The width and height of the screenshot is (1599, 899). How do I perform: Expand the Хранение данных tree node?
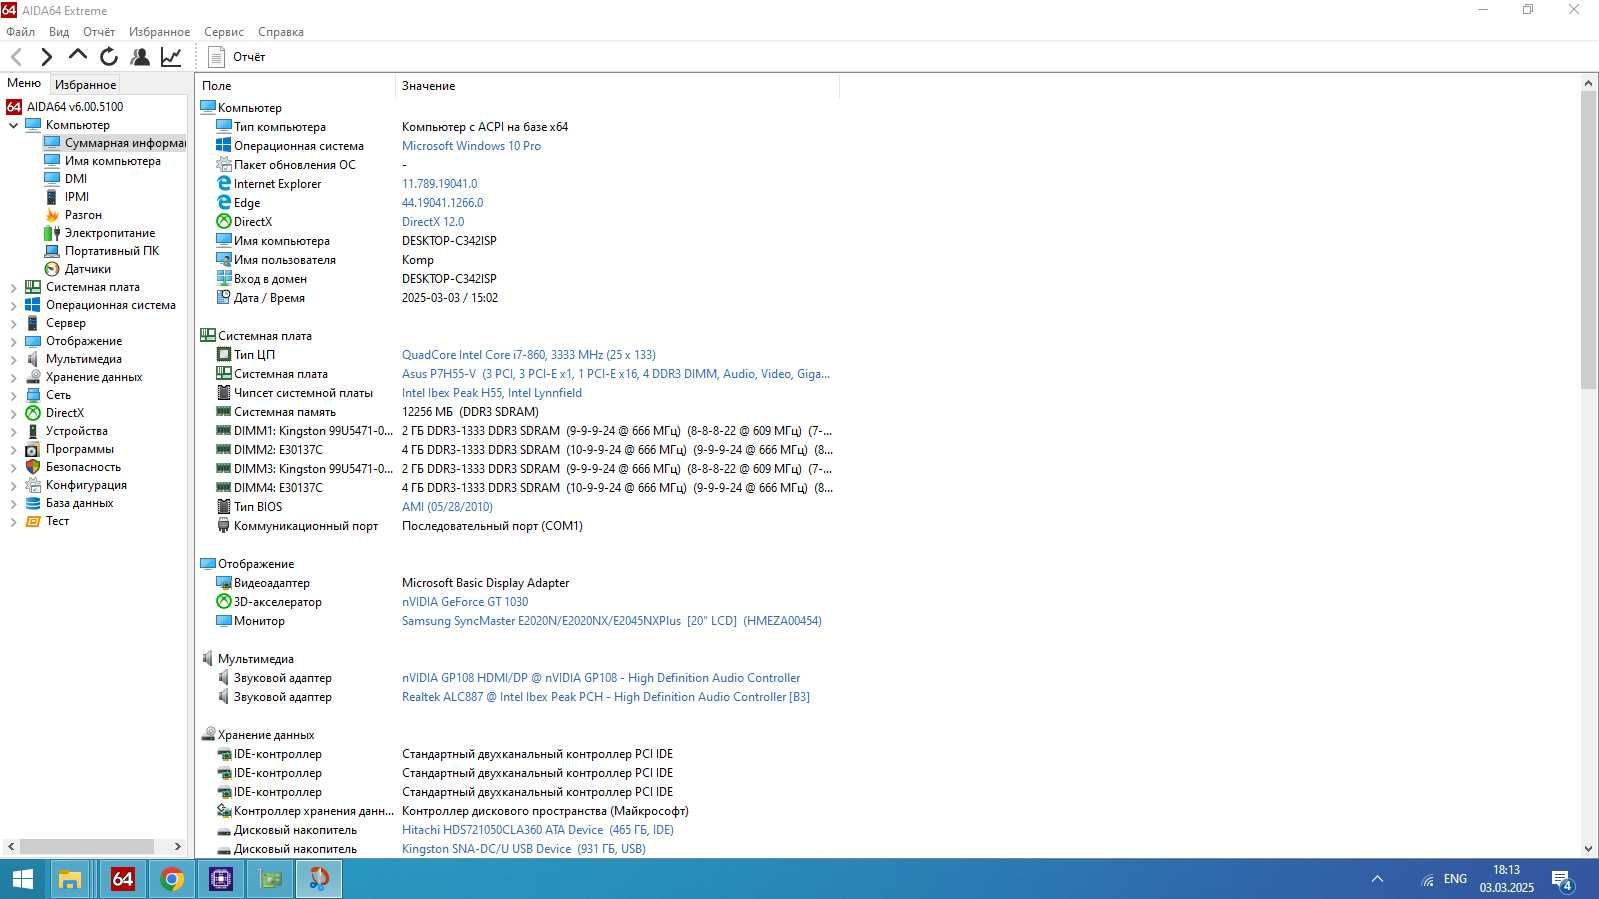(13, 377)
